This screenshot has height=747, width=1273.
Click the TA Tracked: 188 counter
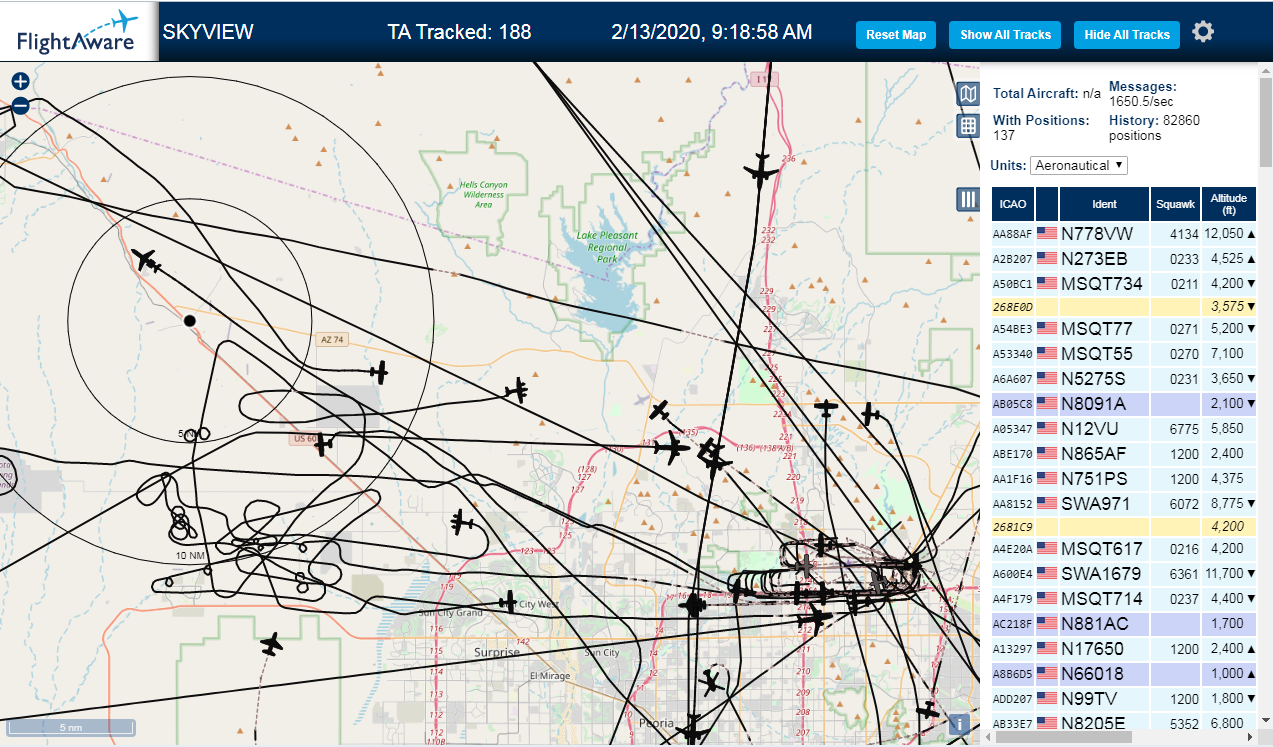tap(459, 32)
